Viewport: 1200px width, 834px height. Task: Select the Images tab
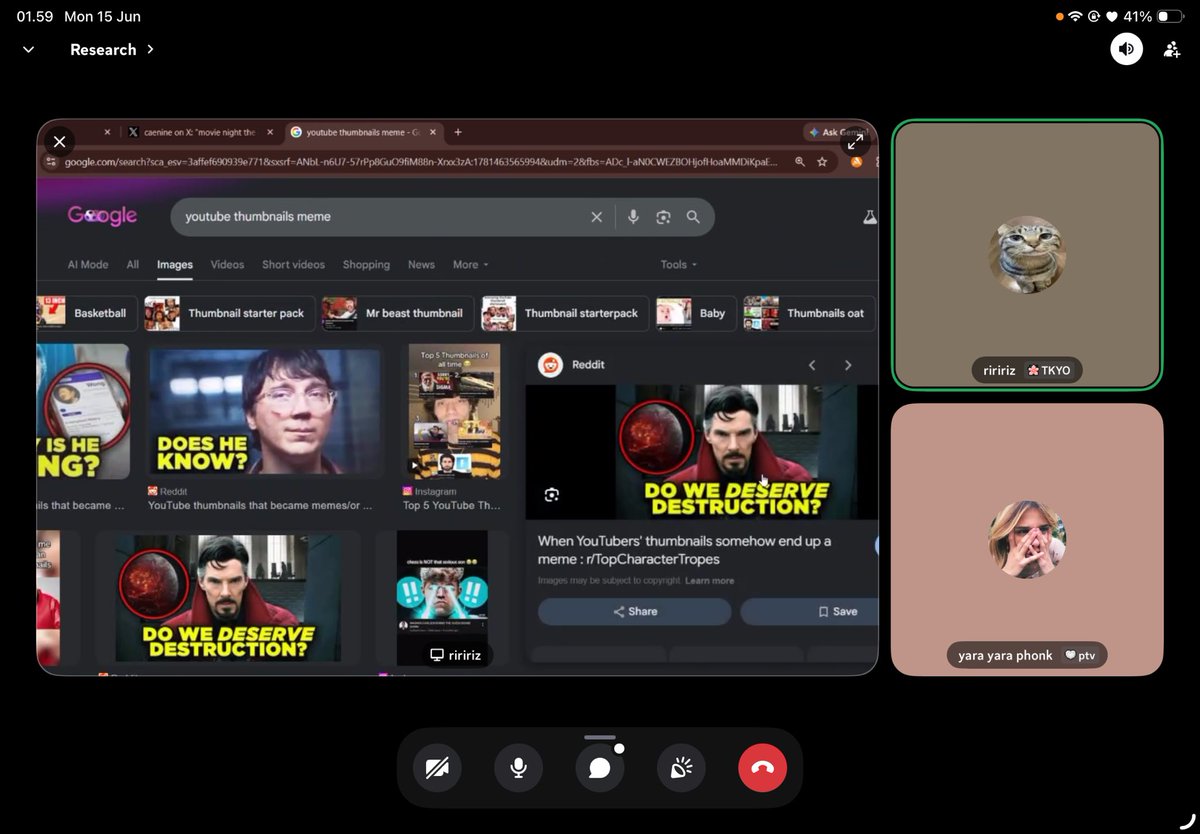[x=175, y=265]
